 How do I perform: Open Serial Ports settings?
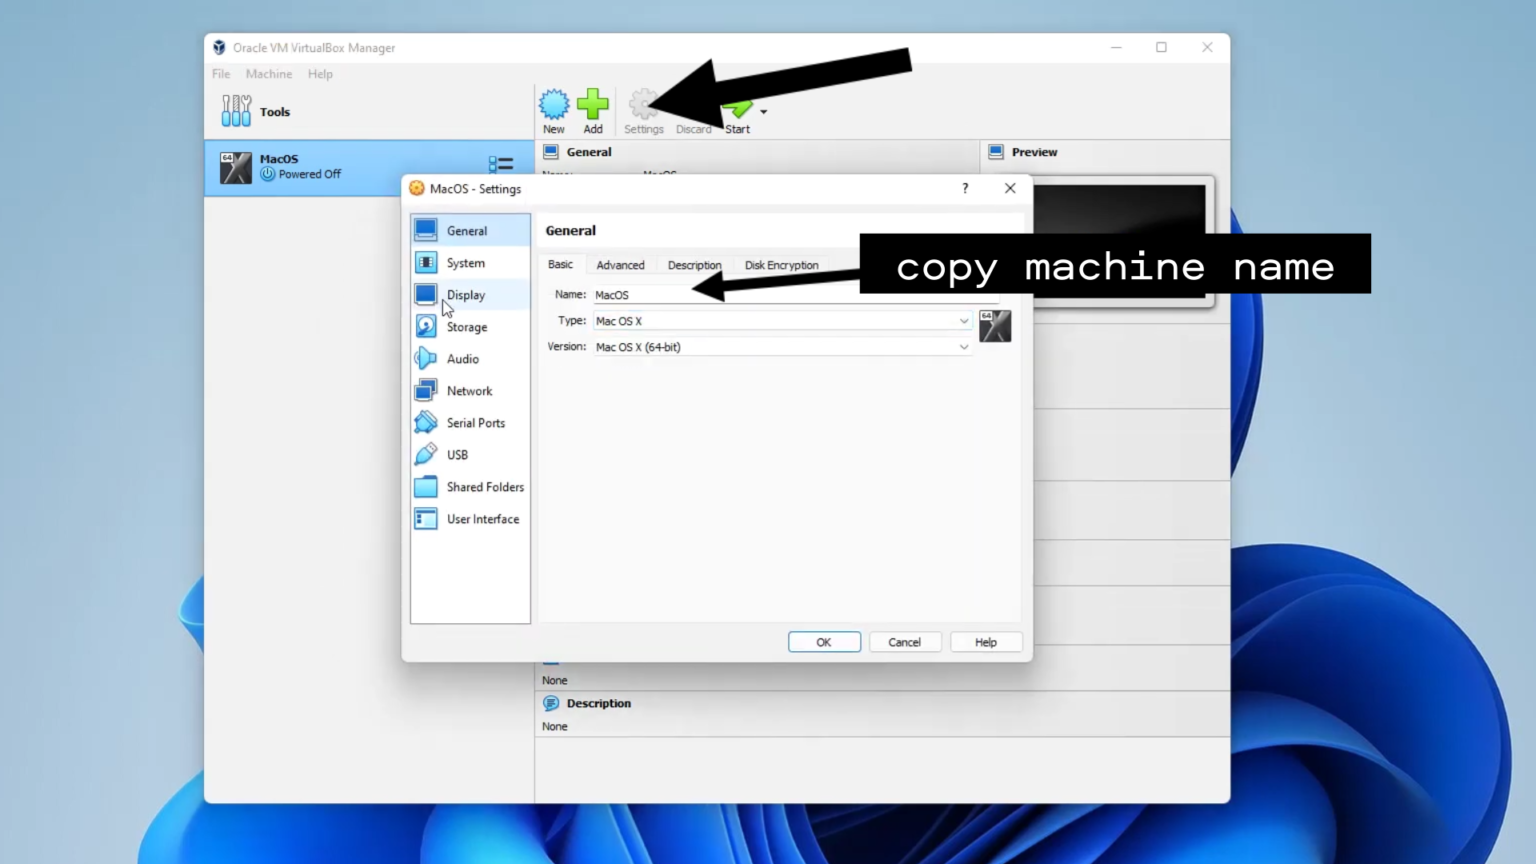427,422
